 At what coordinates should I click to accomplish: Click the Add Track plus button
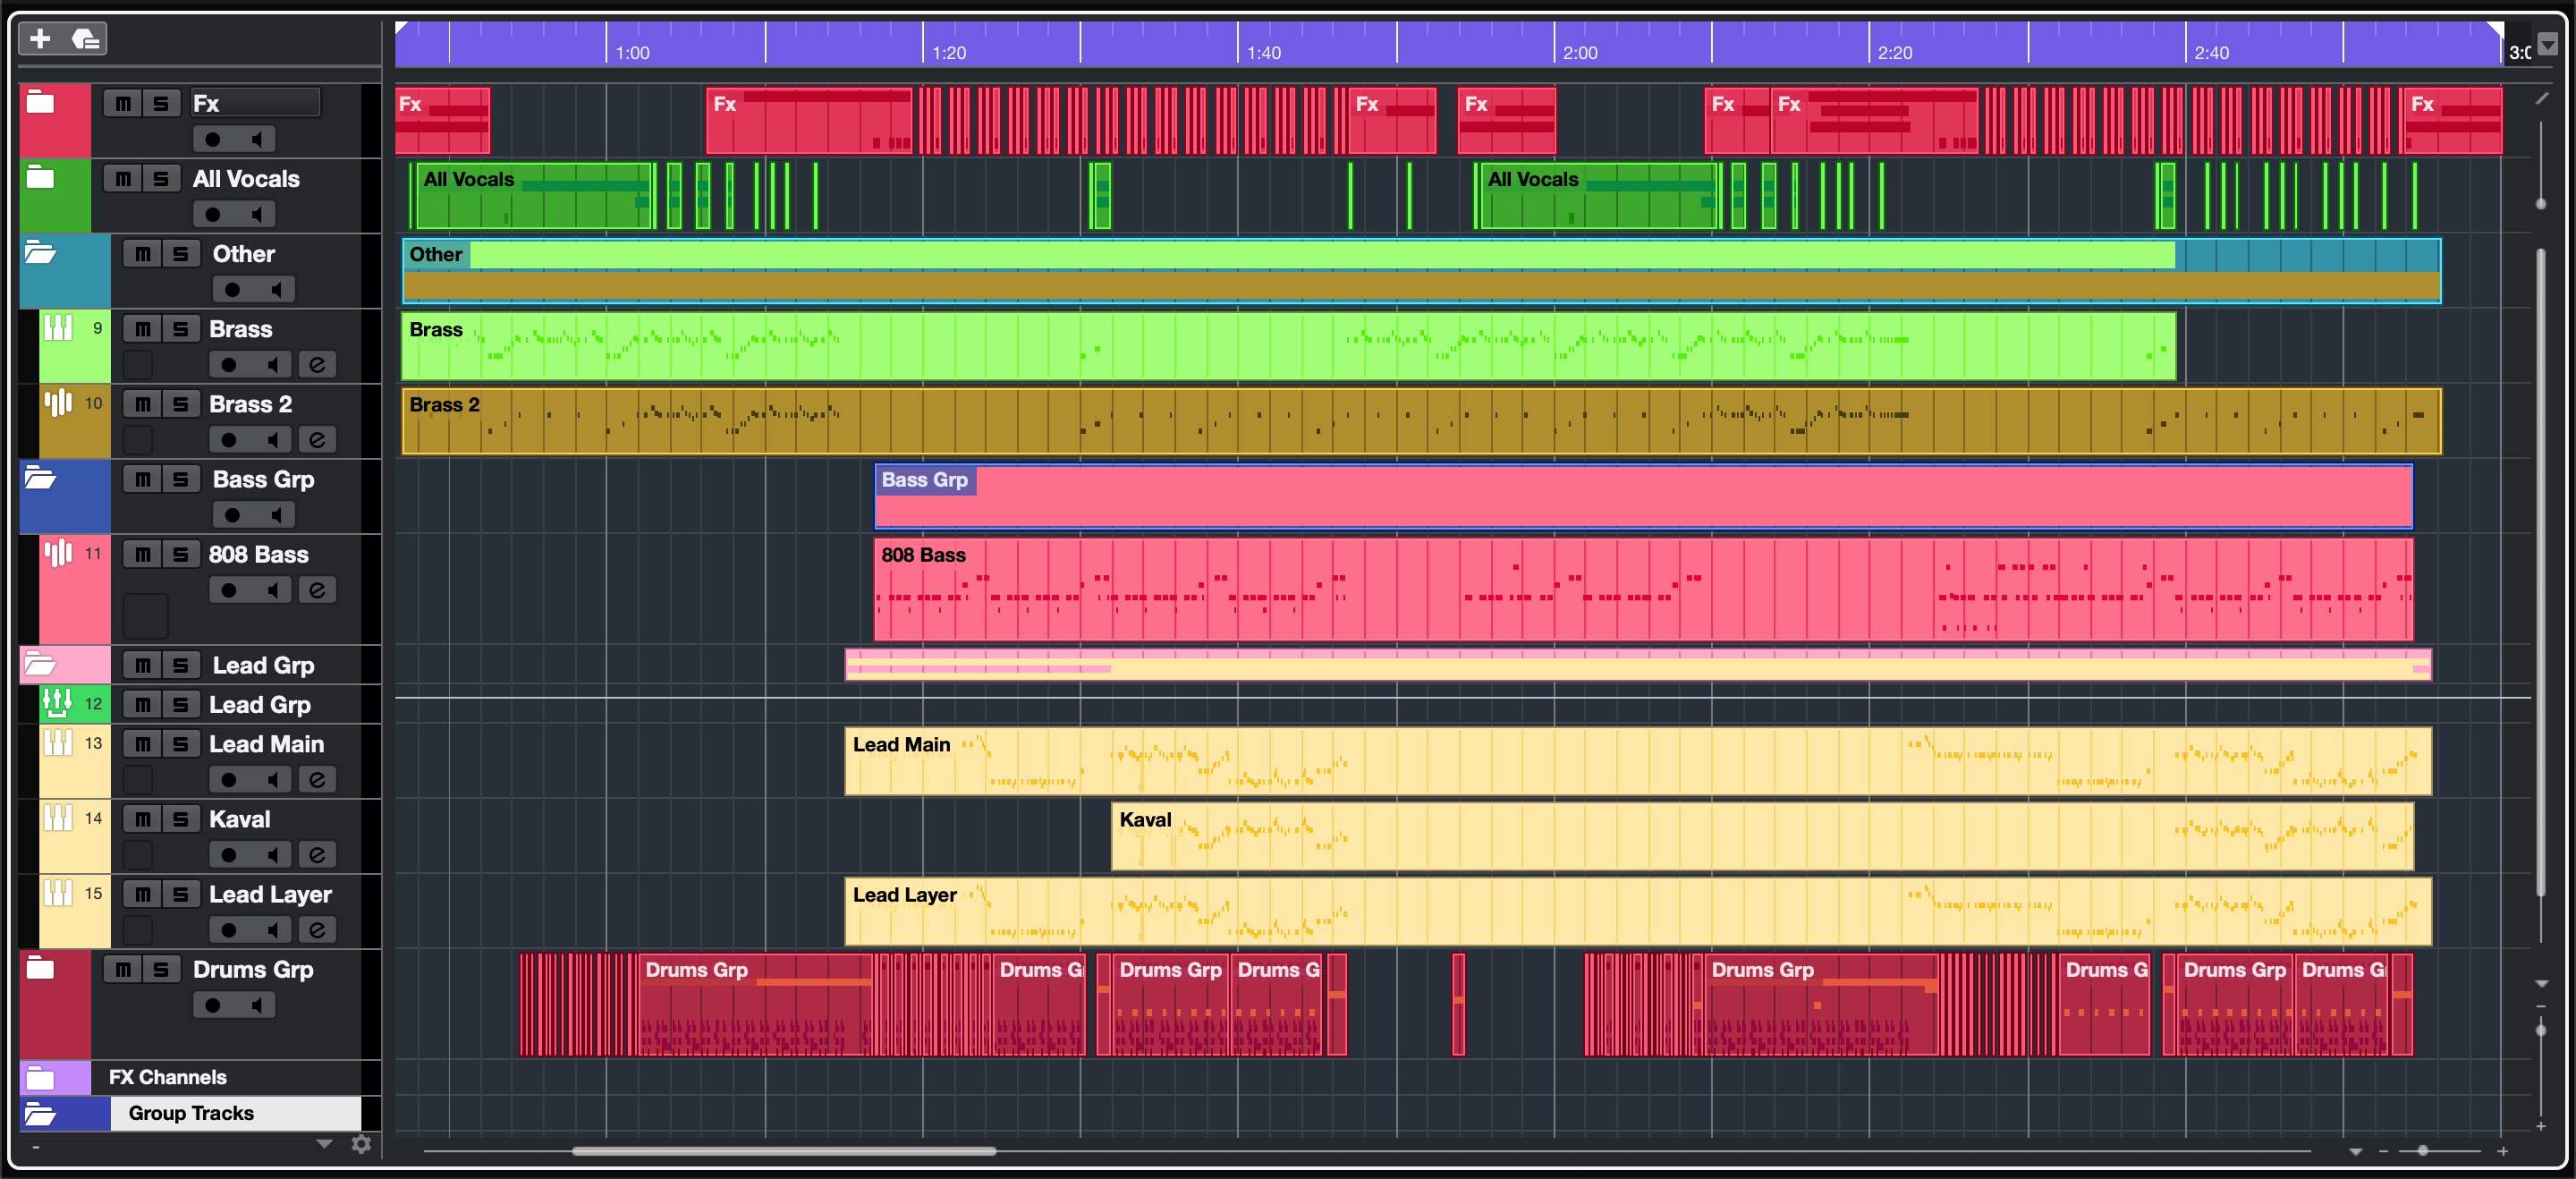[x=40, y=39]
